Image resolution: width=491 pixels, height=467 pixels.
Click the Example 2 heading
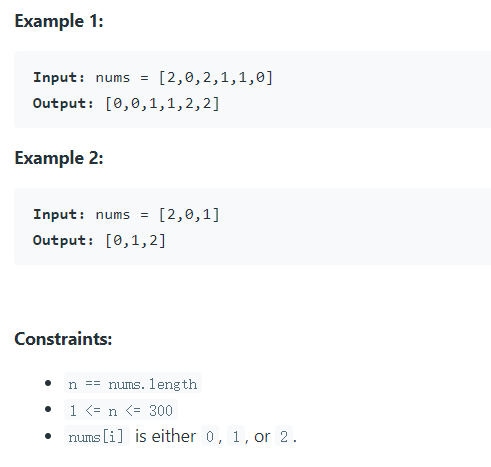point(59,158)
